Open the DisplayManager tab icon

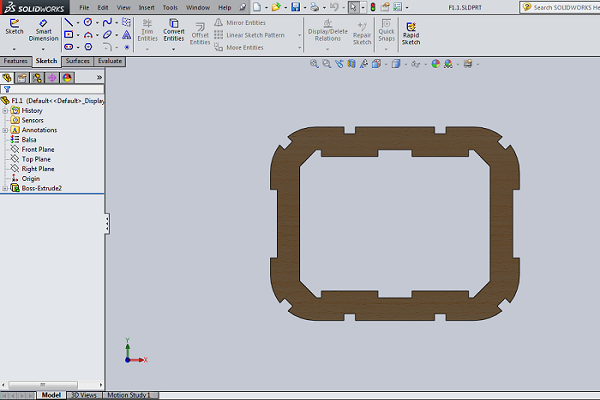click(67, 78)
